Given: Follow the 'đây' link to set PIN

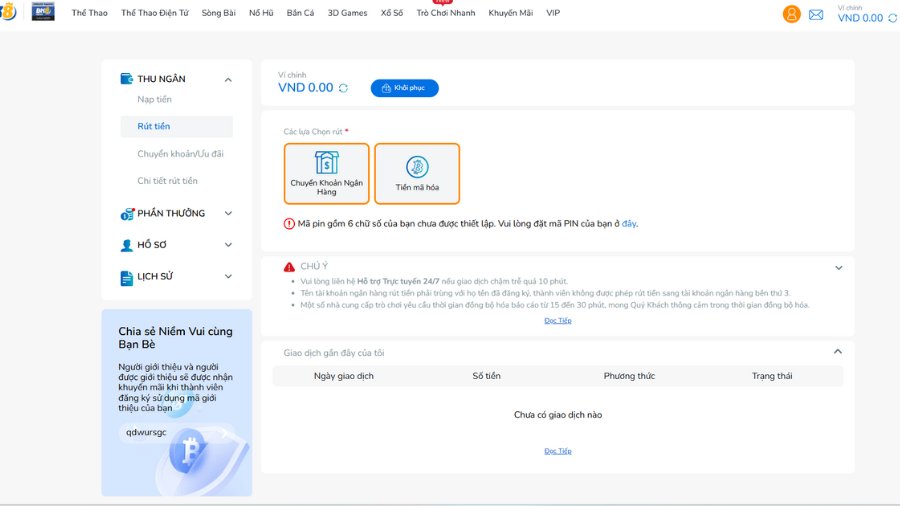Looking at the screenshot, I should point(629,224).
